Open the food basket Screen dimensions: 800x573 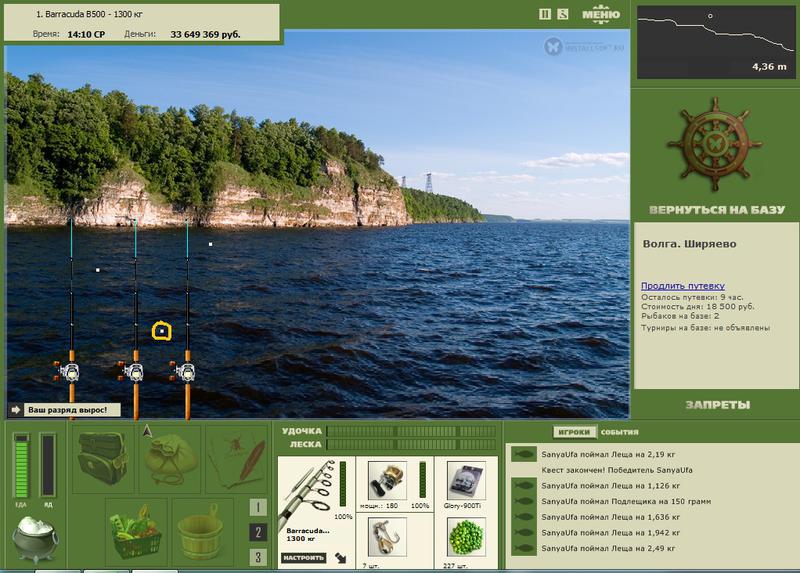136,531
